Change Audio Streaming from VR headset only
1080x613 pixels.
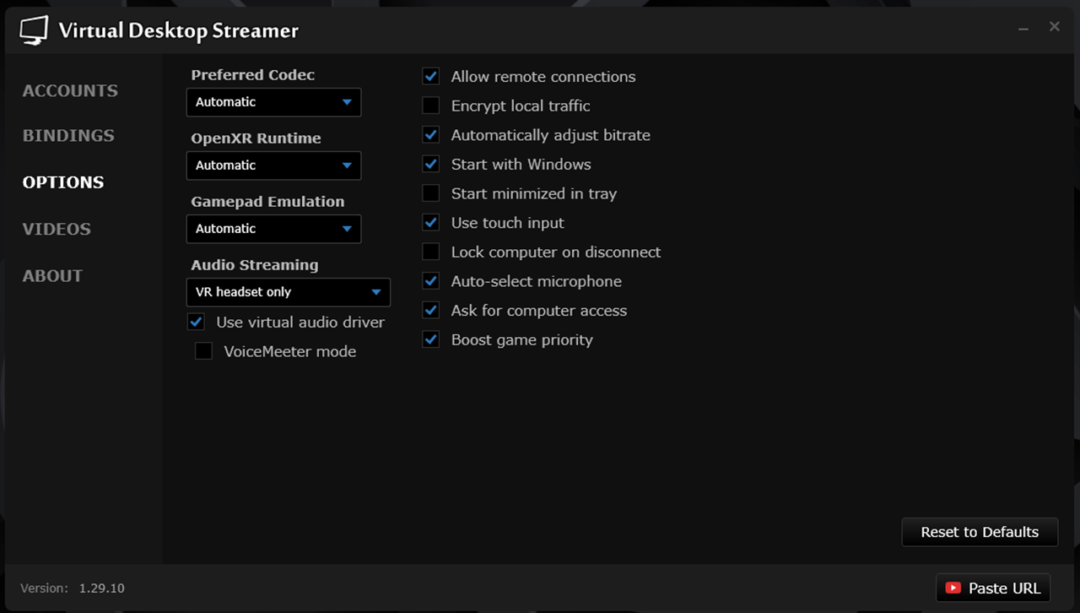pyautogui.click(x=288, y=292)
